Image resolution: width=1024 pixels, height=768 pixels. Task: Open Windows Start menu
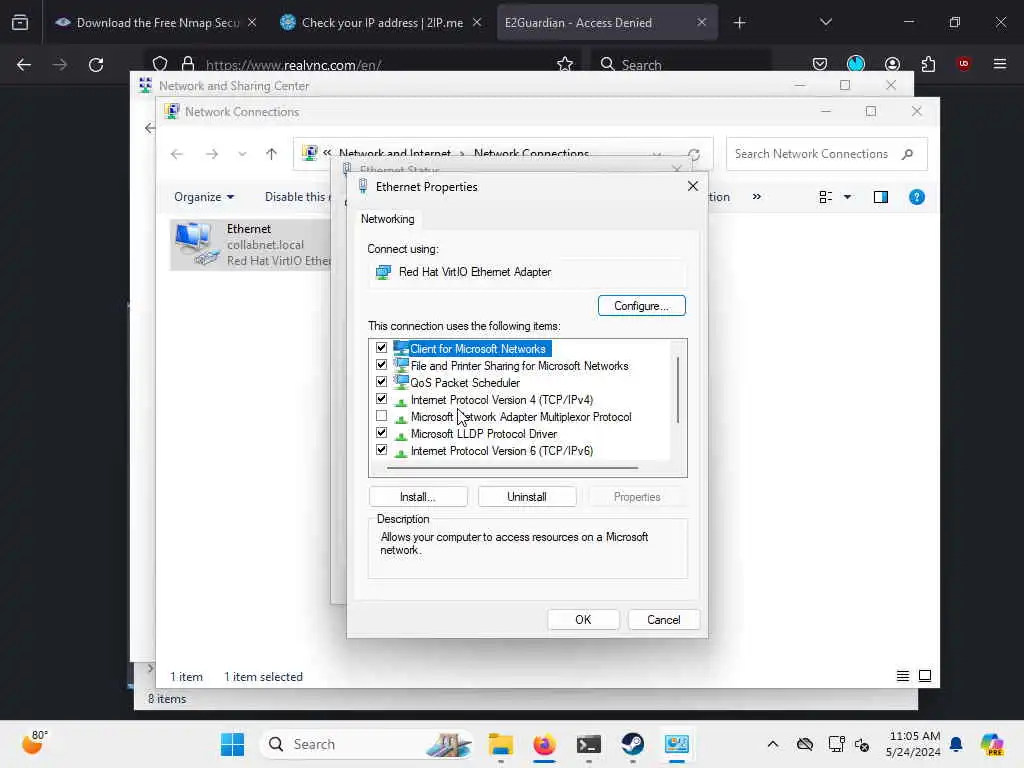[x=232, y=744]
